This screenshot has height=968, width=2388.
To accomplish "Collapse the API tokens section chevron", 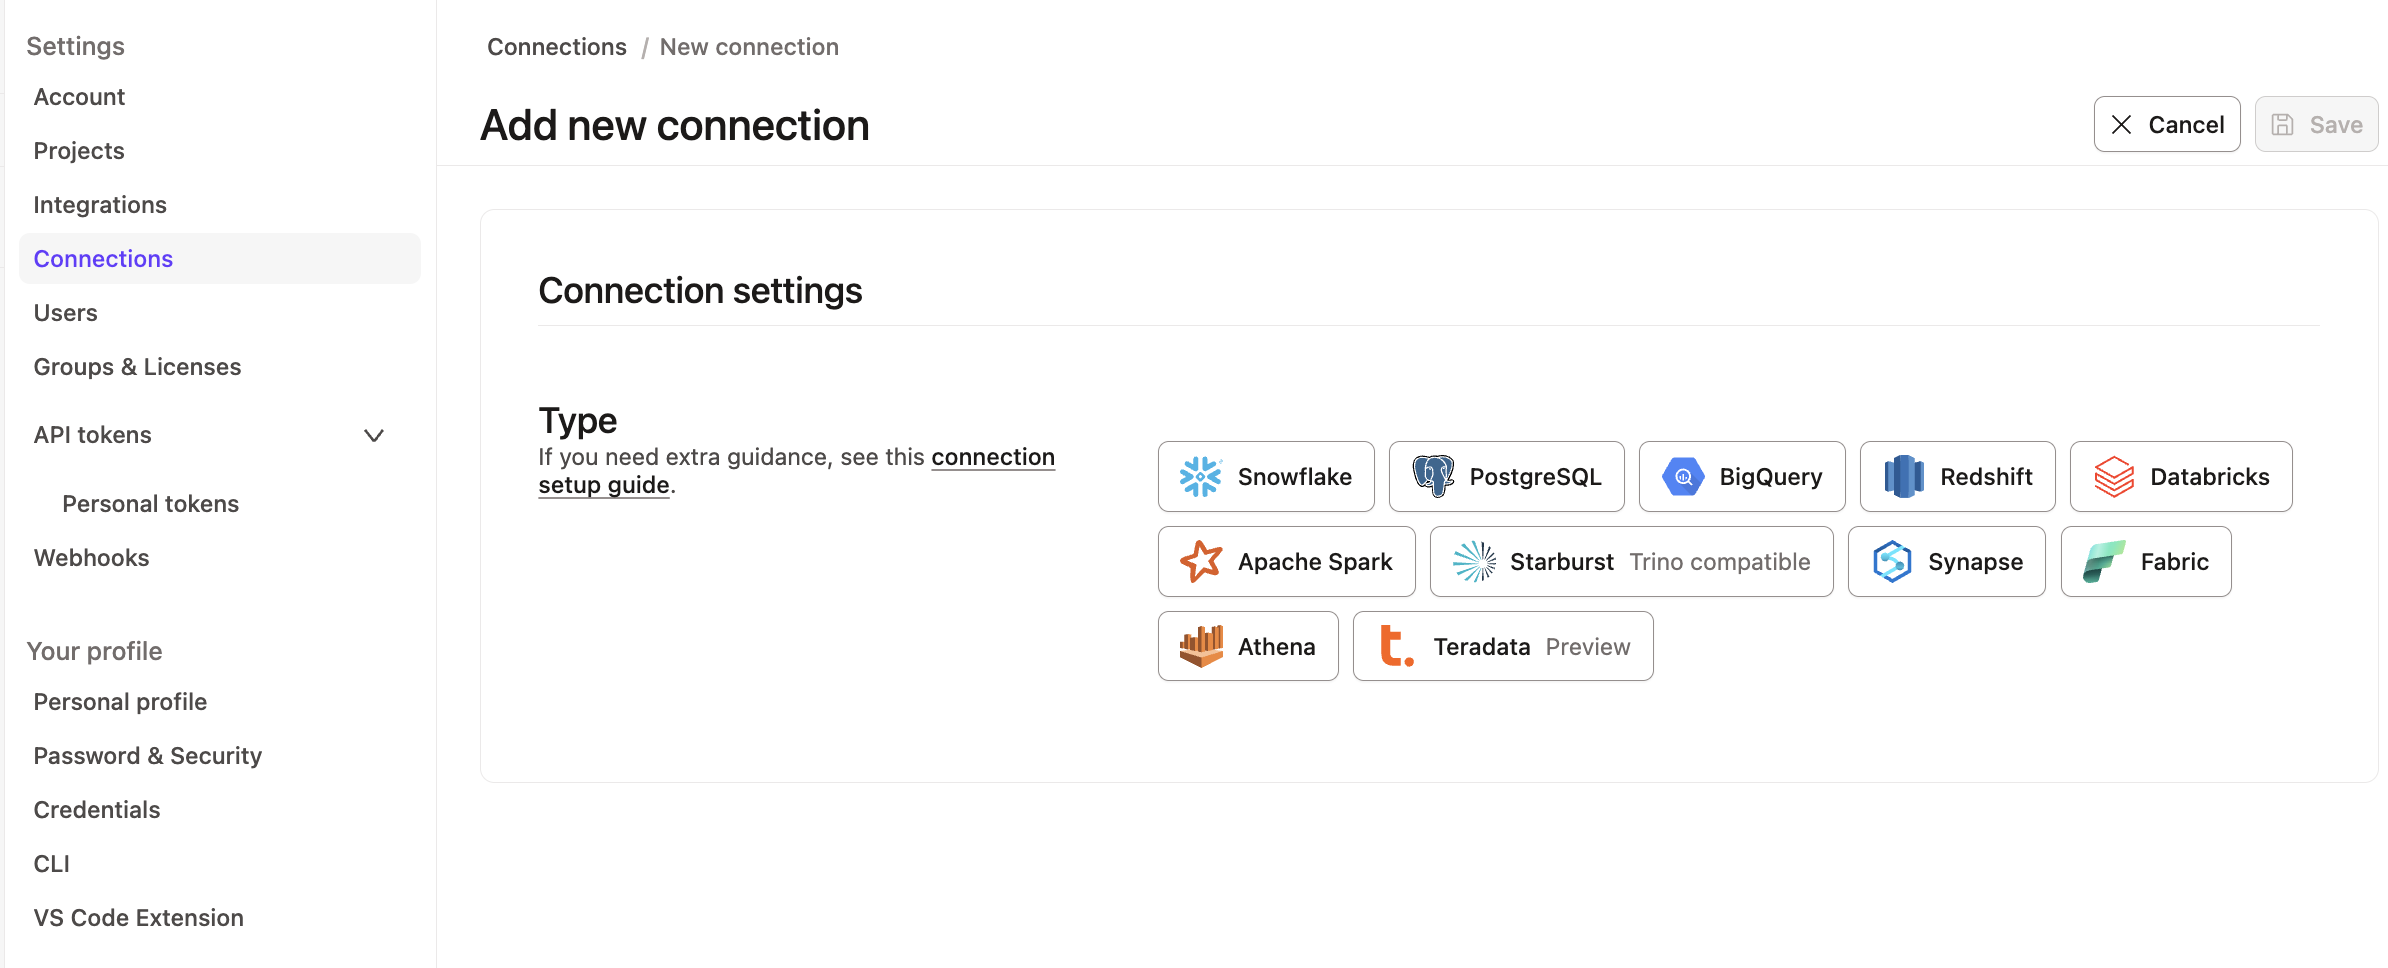I will (x=373, y=435).
